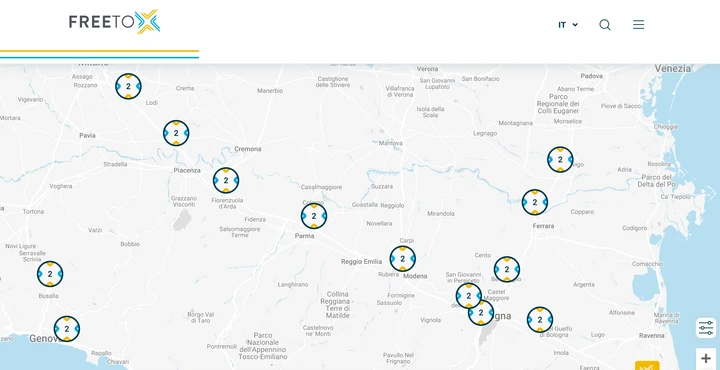
Task: Click the Venezia label on the map
Action: pos(672,68)
